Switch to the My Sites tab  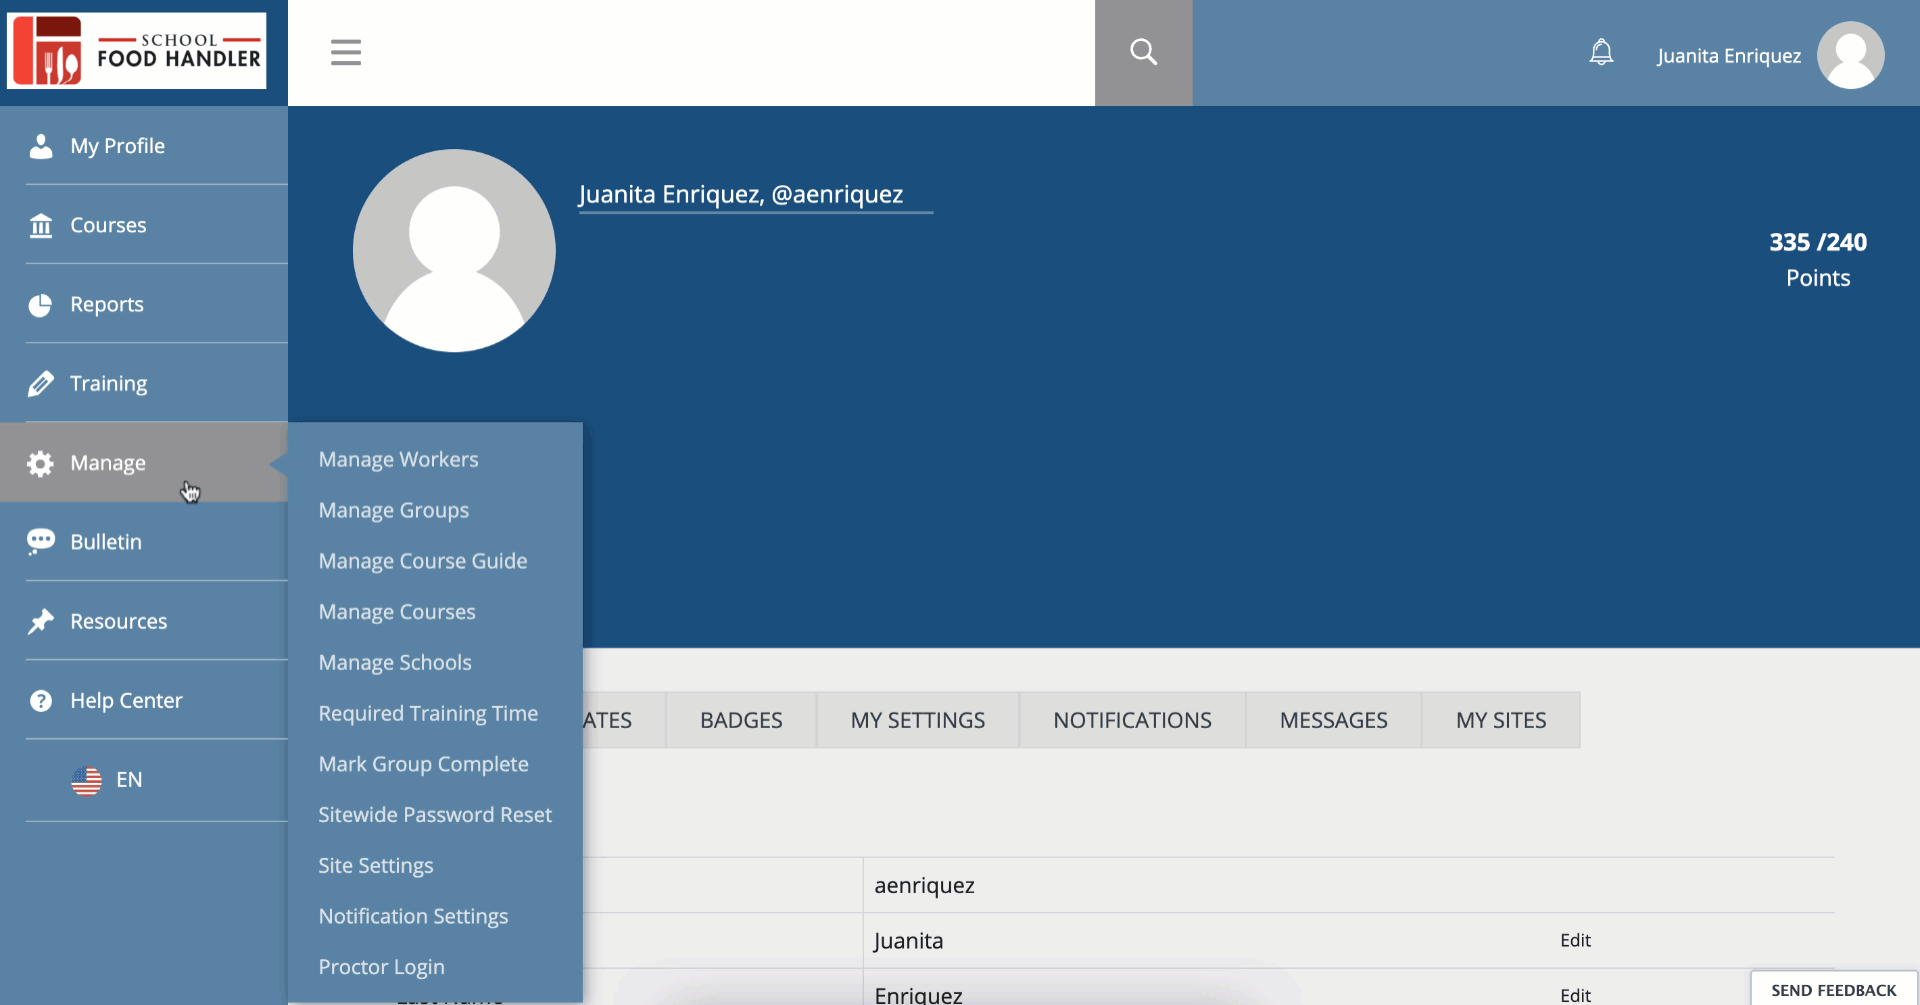coord(1501,720)
